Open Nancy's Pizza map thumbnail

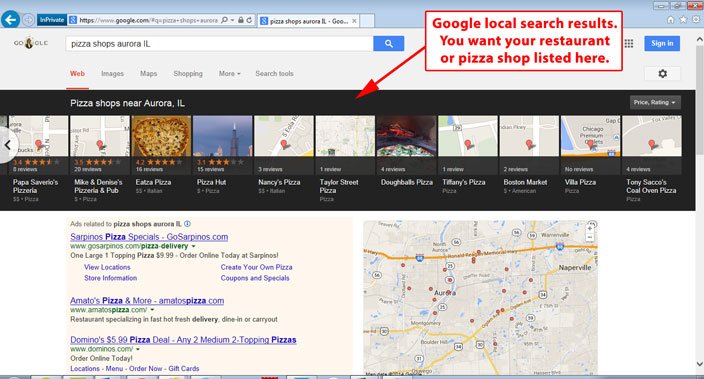tap(284, 137)
